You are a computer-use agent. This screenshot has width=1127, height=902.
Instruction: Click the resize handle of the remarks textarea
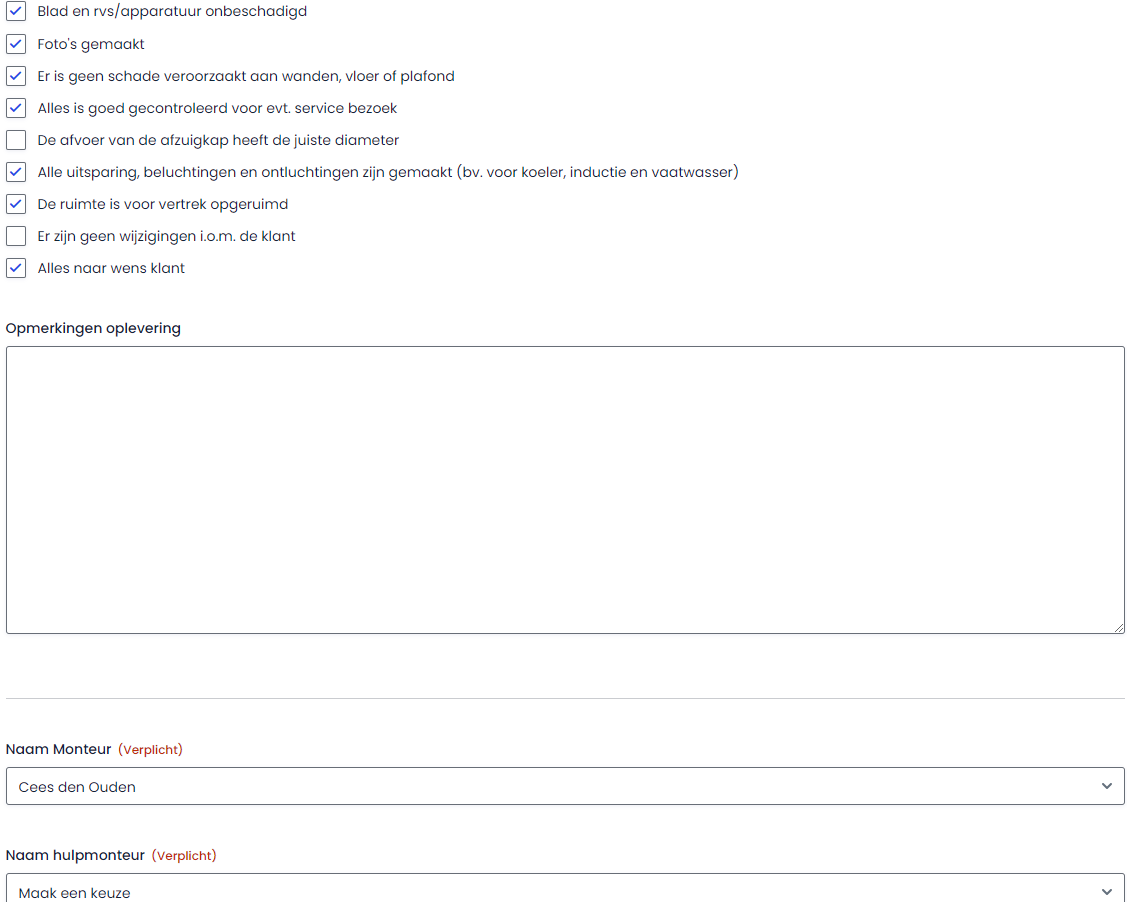pyautogui.click(x=1119, y=628)
